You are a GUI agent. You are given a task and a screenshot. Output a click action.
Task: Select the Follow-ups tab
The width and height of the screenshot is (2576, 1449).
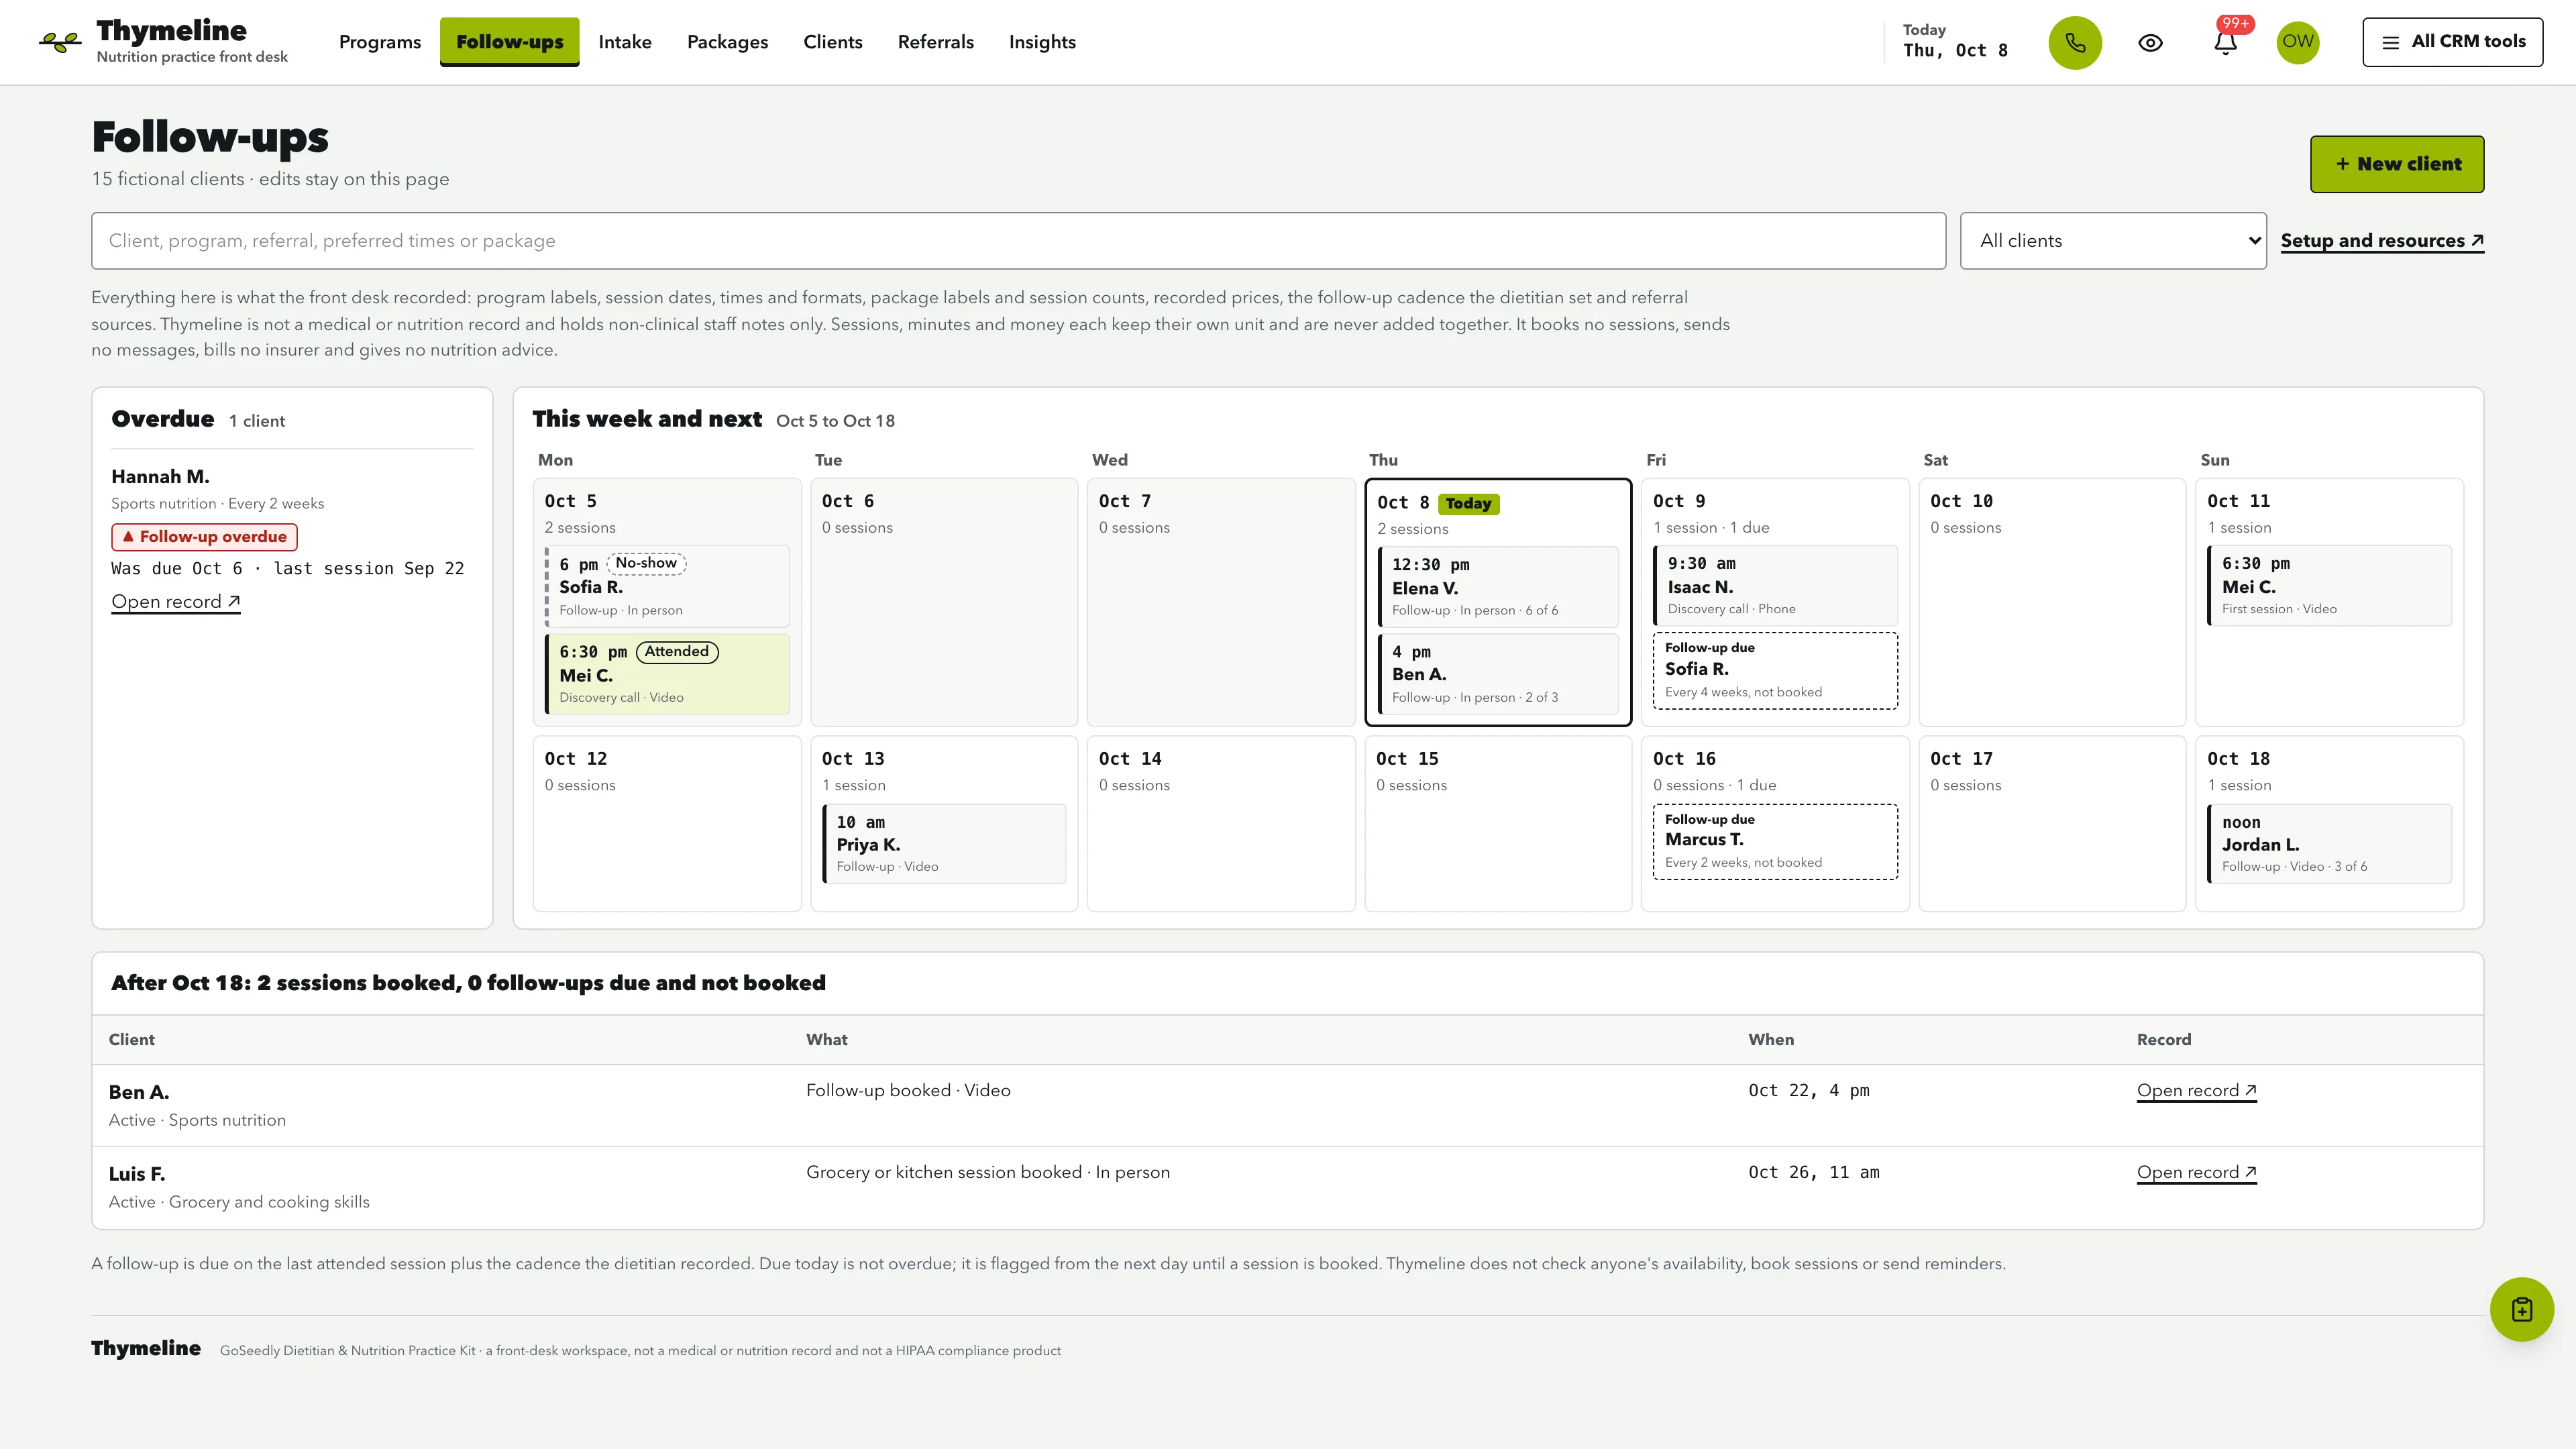[510, 42]
